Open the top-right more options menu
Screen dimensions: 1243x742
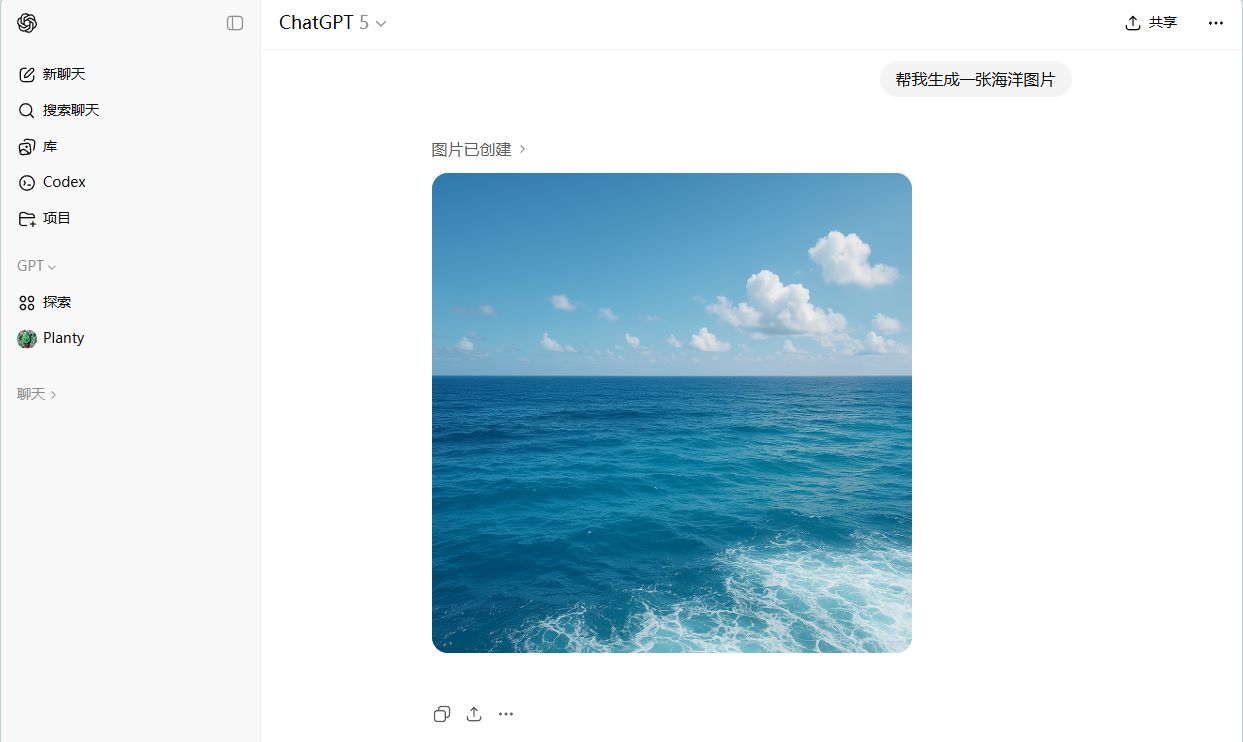coord(1216,23)
